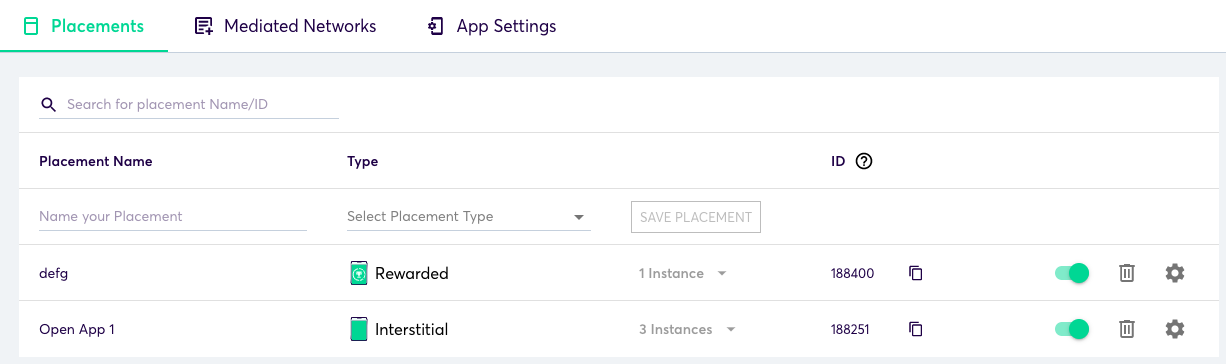Expand the 1 Instance dropdown for defg
1226x364 pixels.
pyautogui.click(x=682, y=273)
